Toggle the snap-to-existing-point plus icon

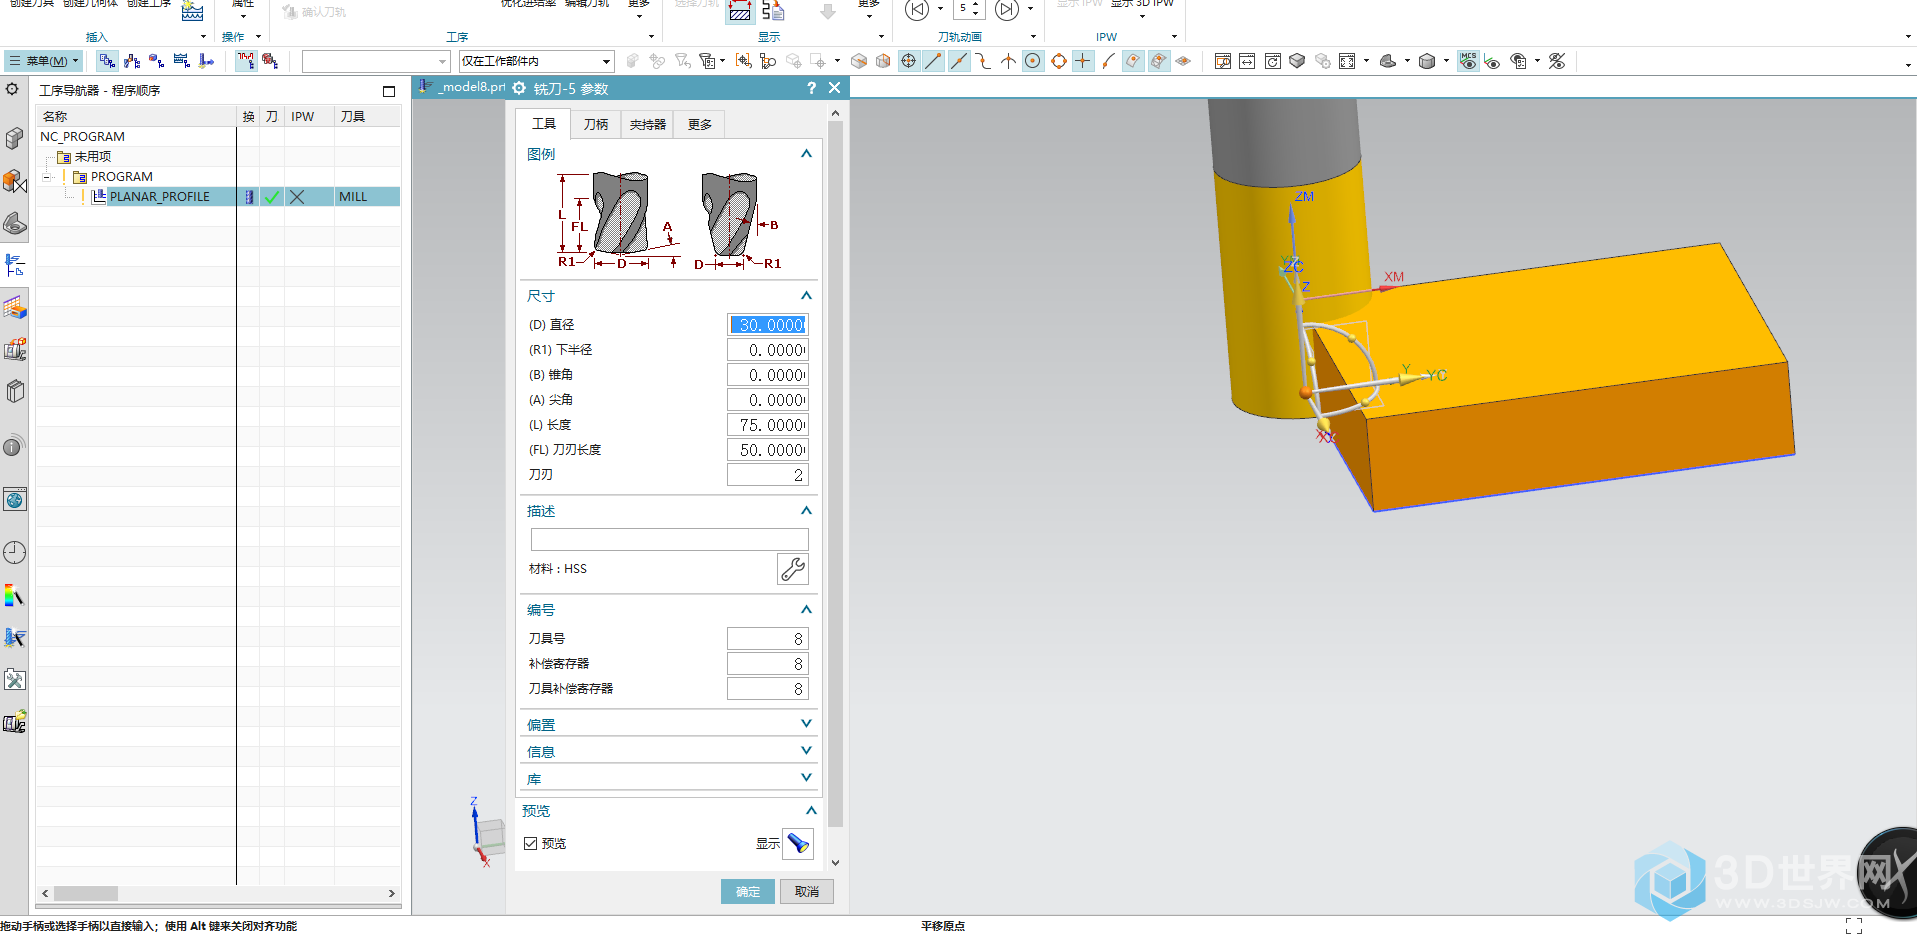pyautogui.click(x=1083, y=61)
